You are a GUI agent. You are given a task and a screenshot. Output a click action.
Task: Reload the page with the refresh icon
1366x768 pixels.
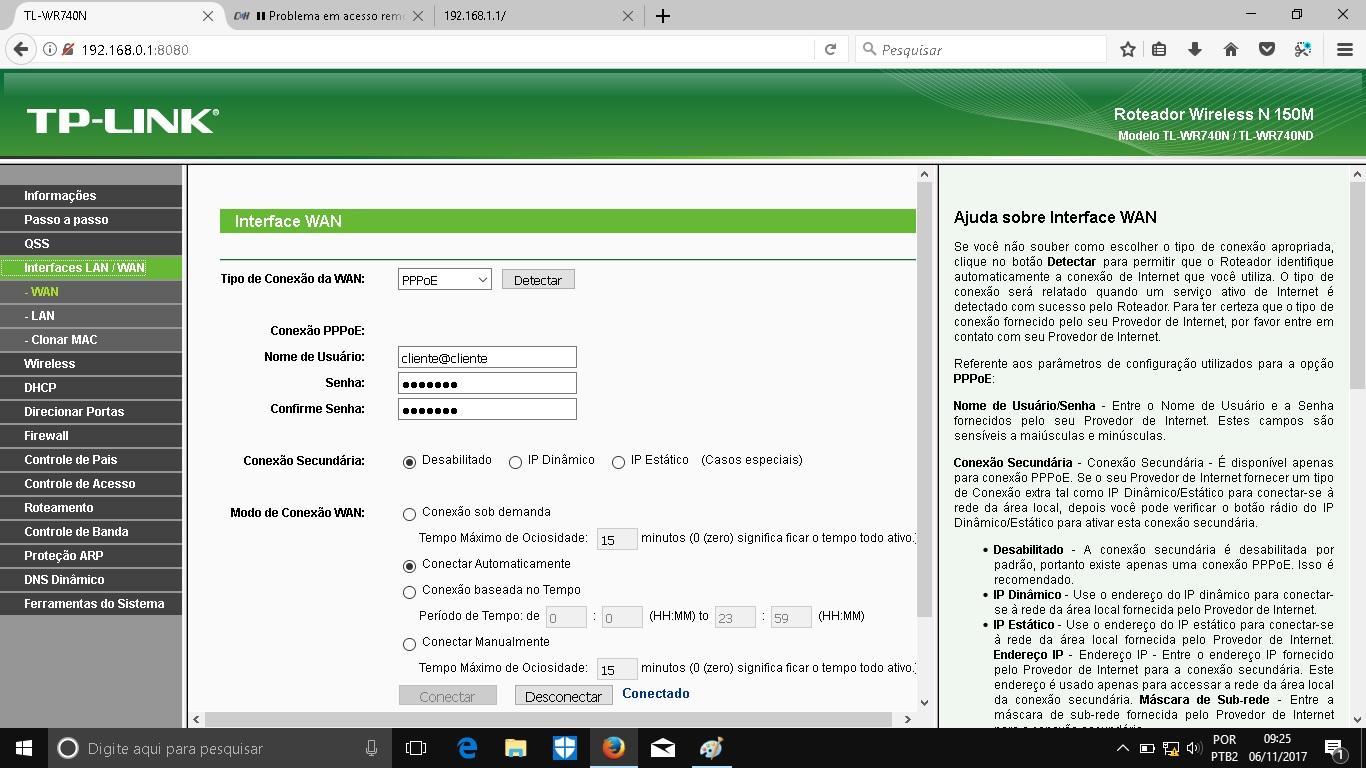click(x=830, y=49)
